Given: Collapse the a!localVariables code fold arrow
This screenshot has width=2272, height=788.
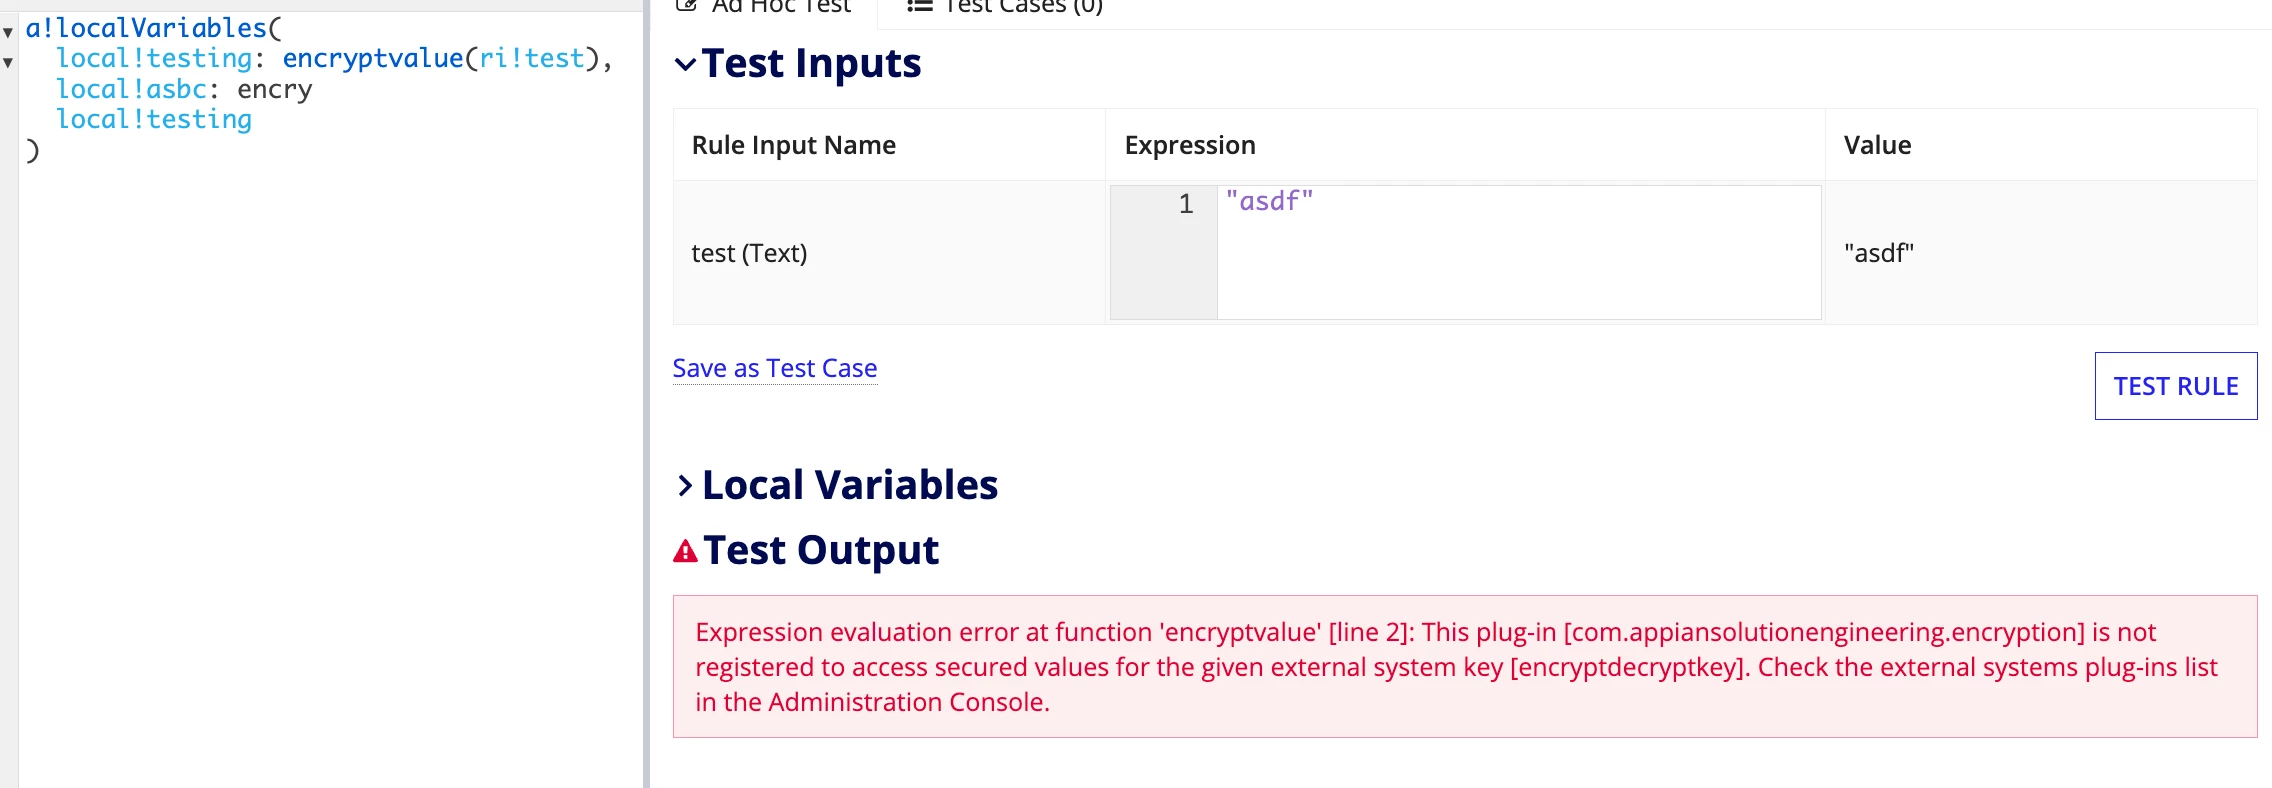Looking at the screenshot, I should coord(8,32).
